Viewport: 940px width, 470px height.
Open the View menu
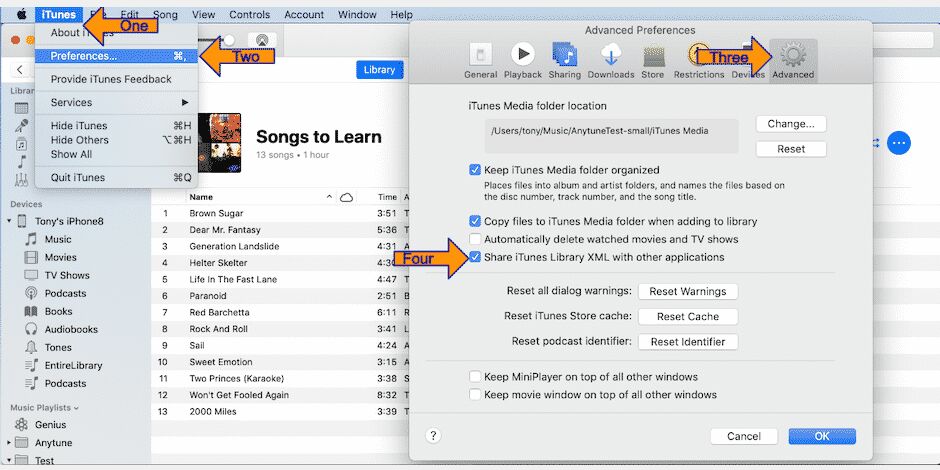tap(204, 14)
